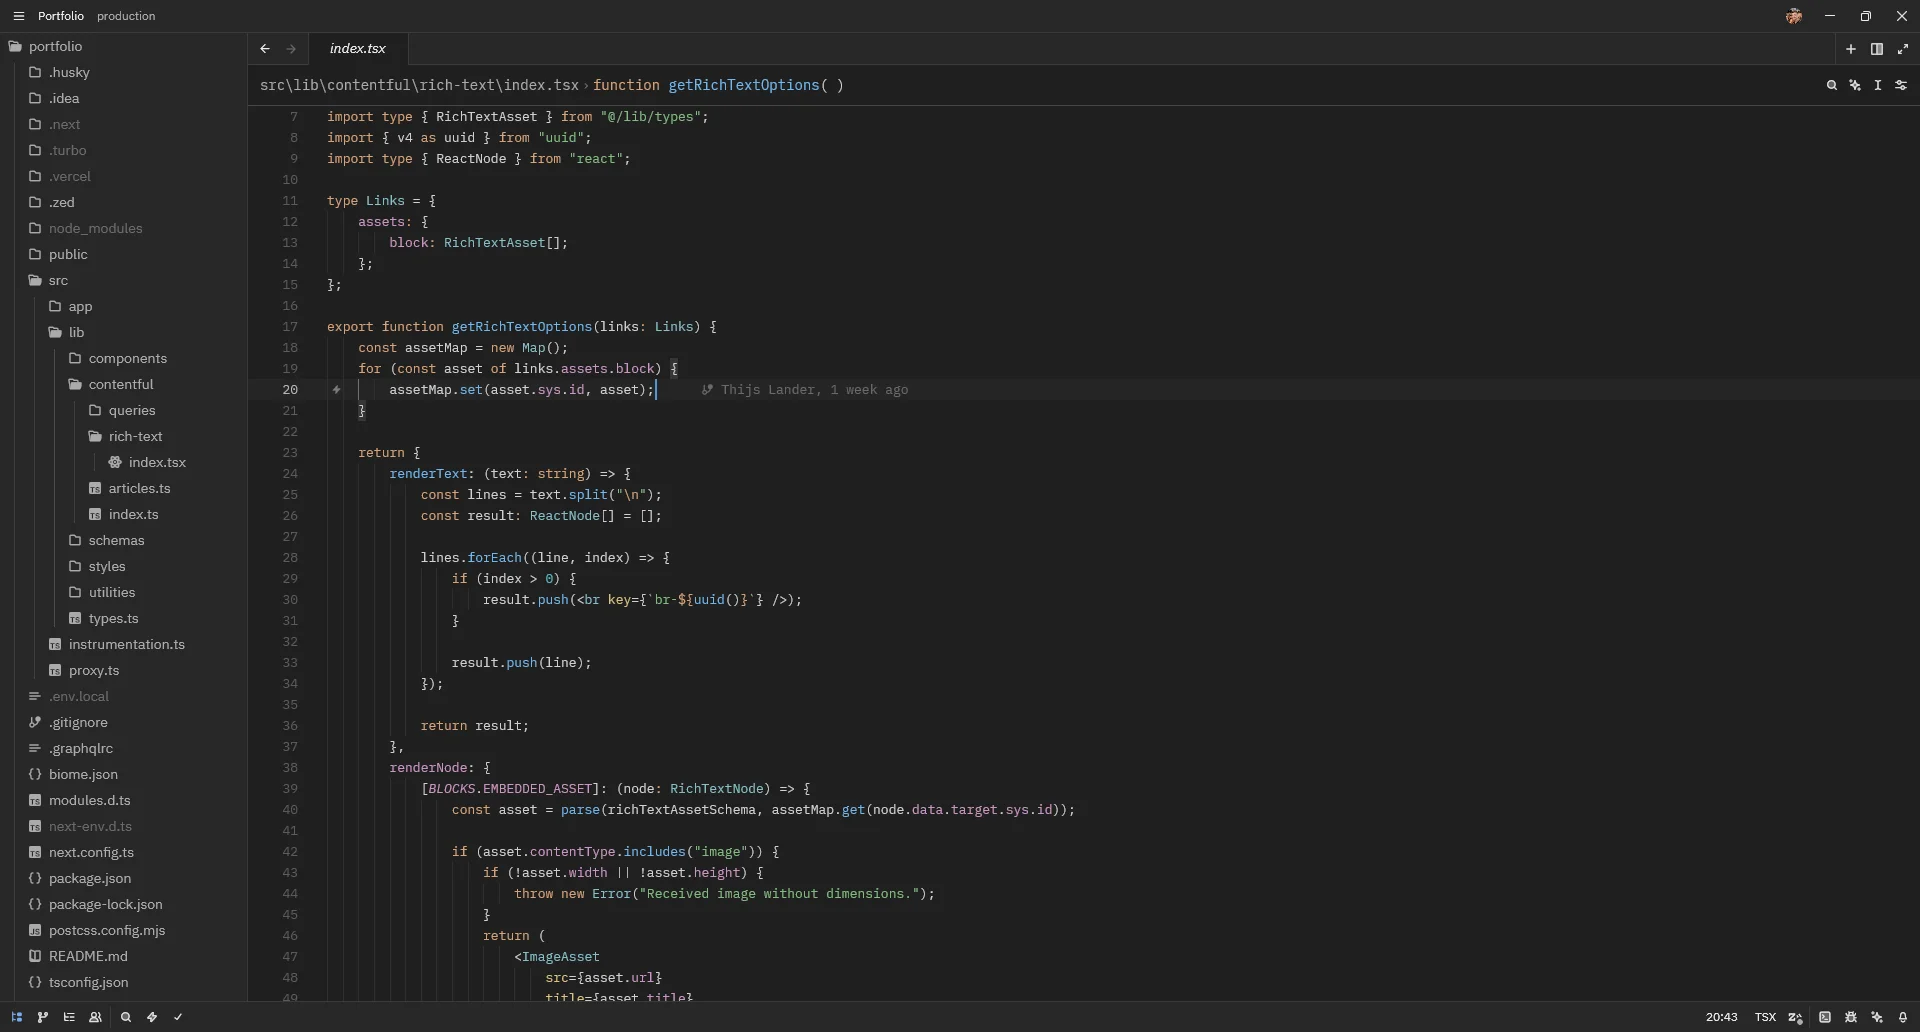Toggle the selections I-beam toolbar icon
The width and height of the screenshot is (1920, 1032).
(x=1878, y=86)
